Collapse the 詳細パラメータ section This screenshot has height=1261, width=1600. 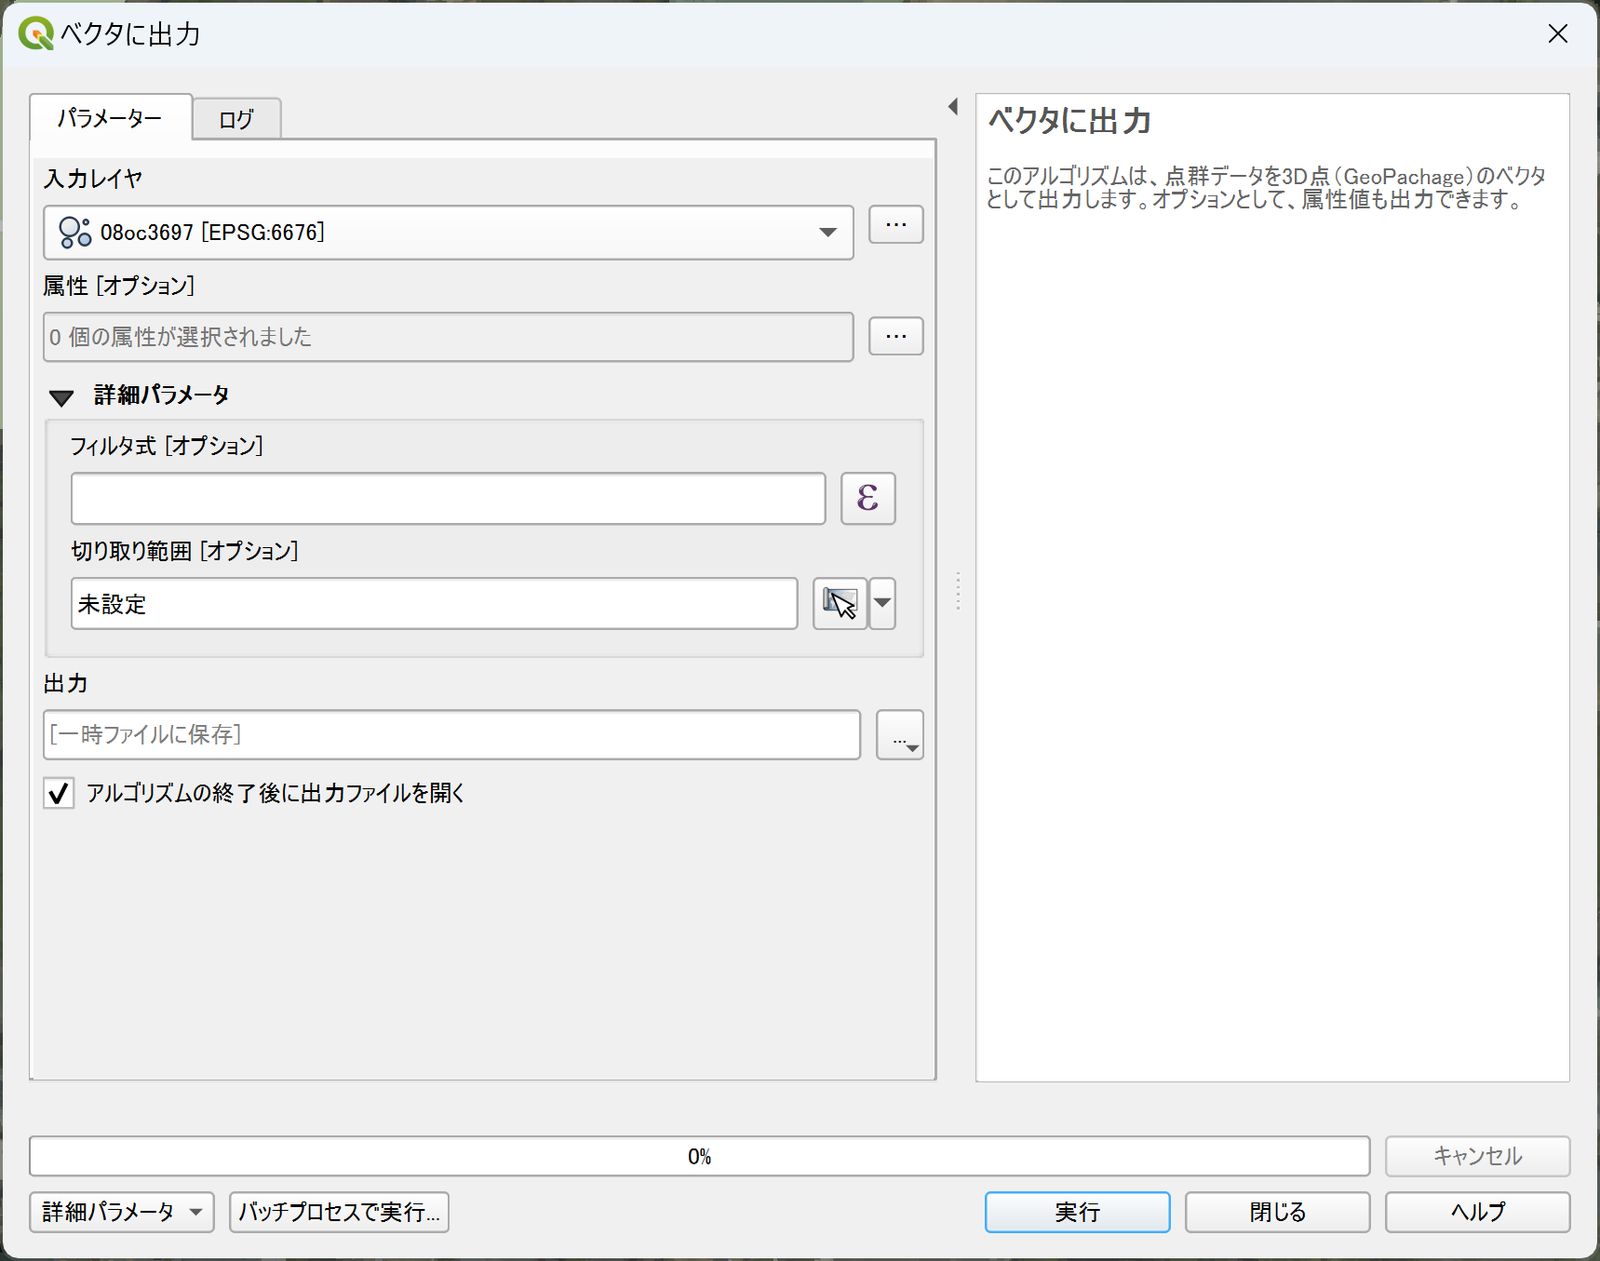pyautogui.click(x=61, y=397)
